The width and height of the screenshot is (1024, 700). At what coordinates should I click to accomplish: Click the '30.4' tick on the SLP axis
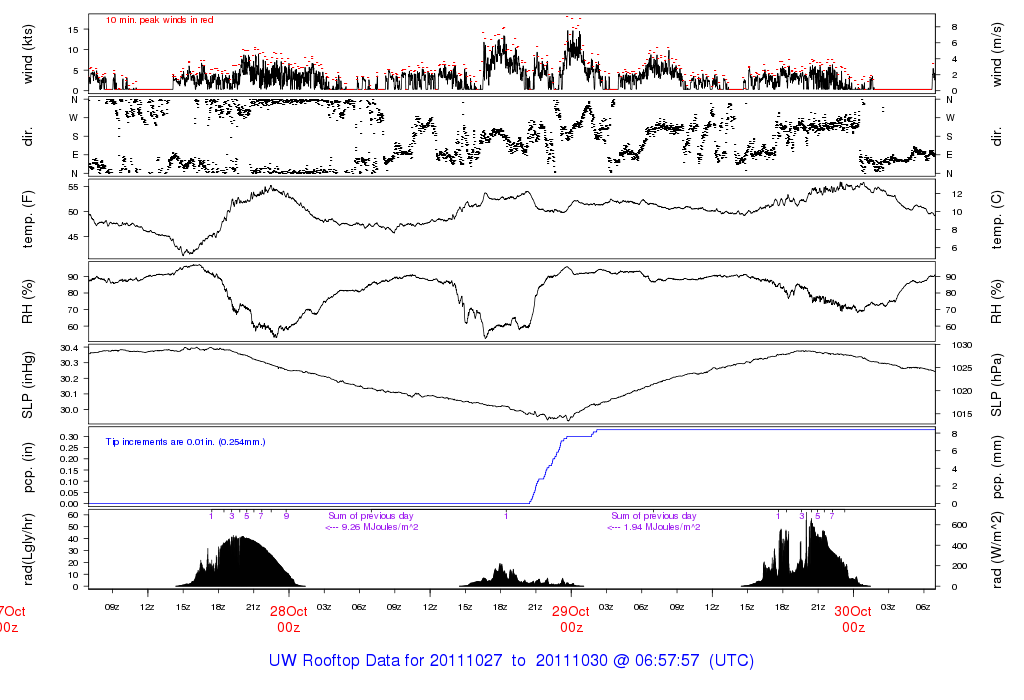point(69,347)
